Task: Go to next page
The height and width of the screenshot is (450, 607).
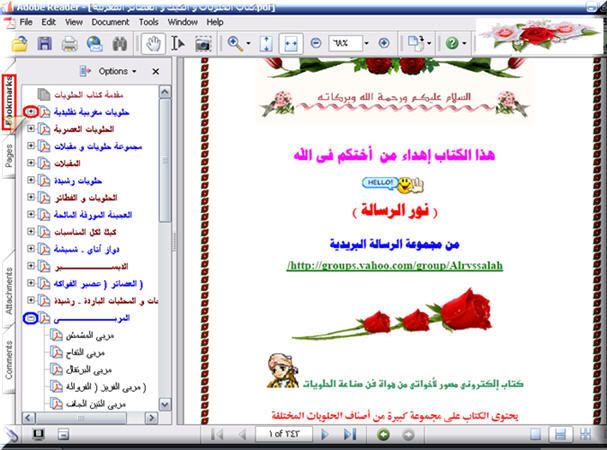Action: [x=325, y=435]
